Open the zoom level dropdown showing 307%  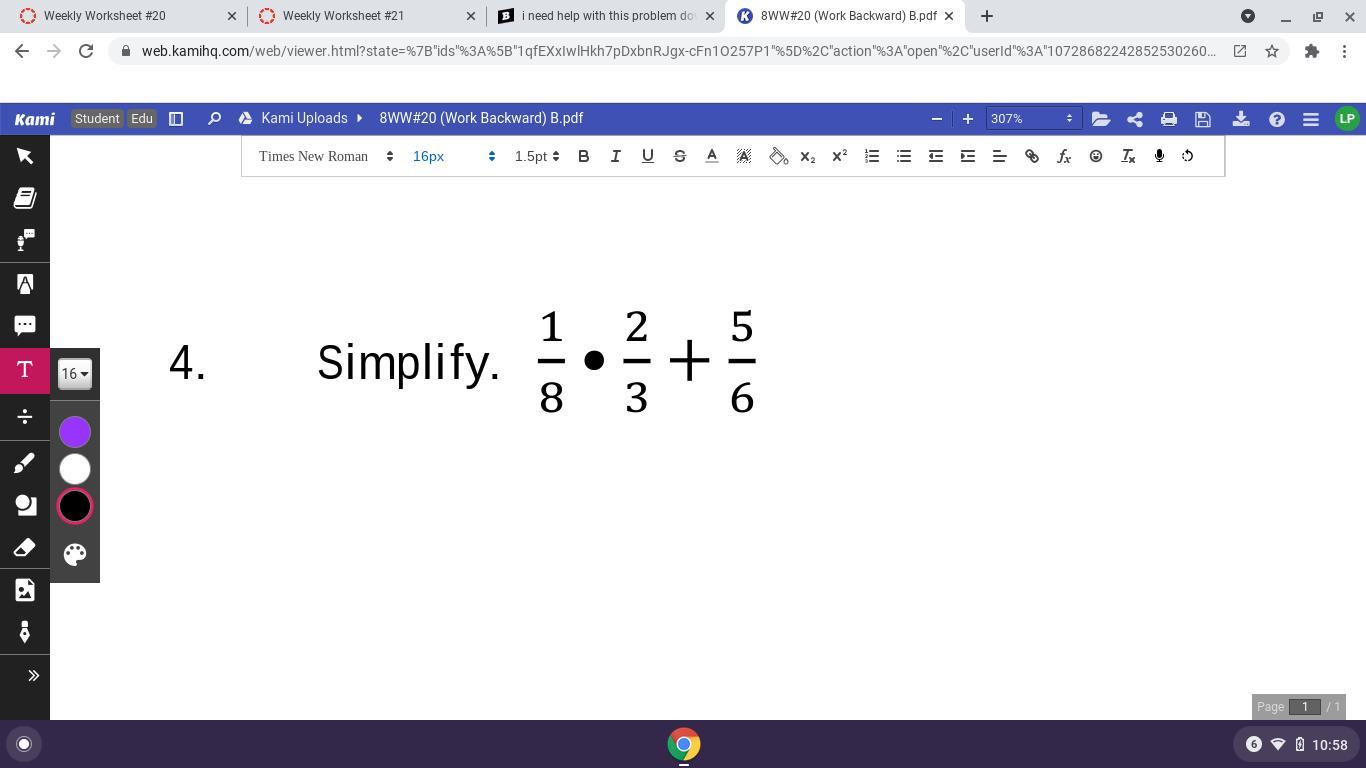click(1031, 119)
